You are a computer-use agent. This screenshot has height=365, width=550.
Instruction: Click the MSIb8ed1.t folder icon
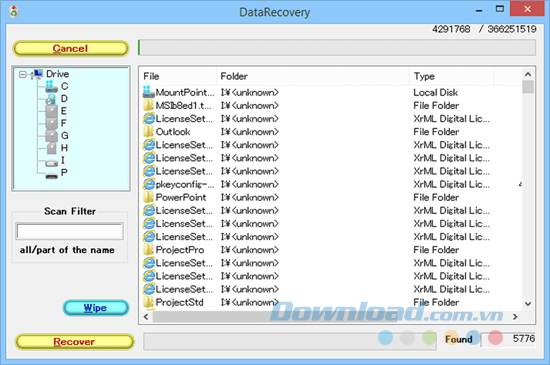coord(148,105)
